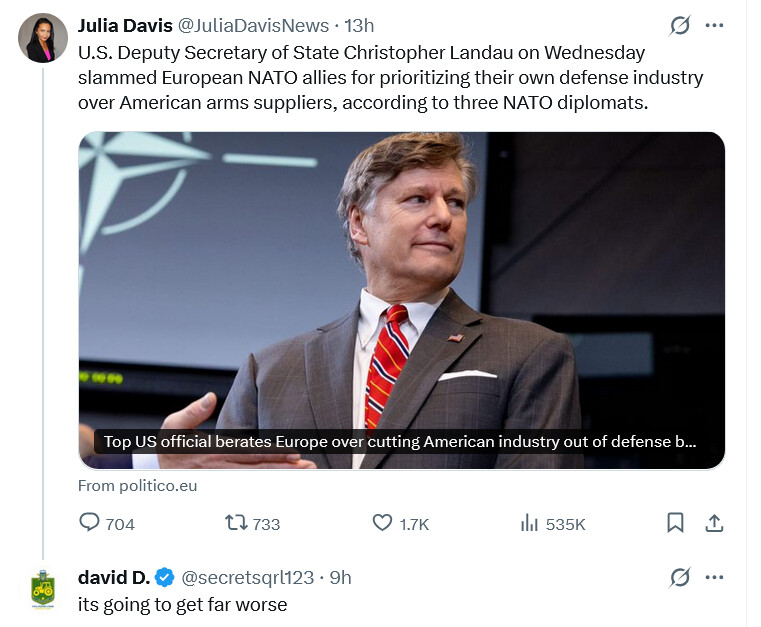
Task: Click david D.'s verified badge
Action: point(165,578)
